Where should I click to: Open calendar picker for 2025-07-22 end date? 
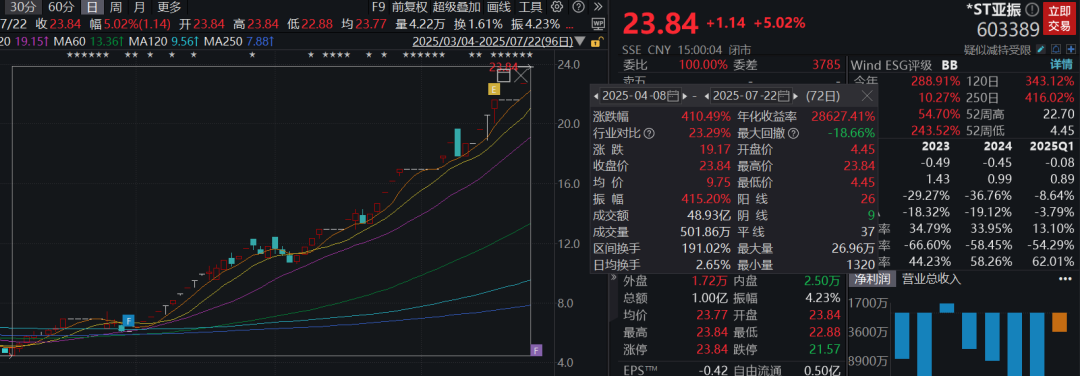coord(785,95)
